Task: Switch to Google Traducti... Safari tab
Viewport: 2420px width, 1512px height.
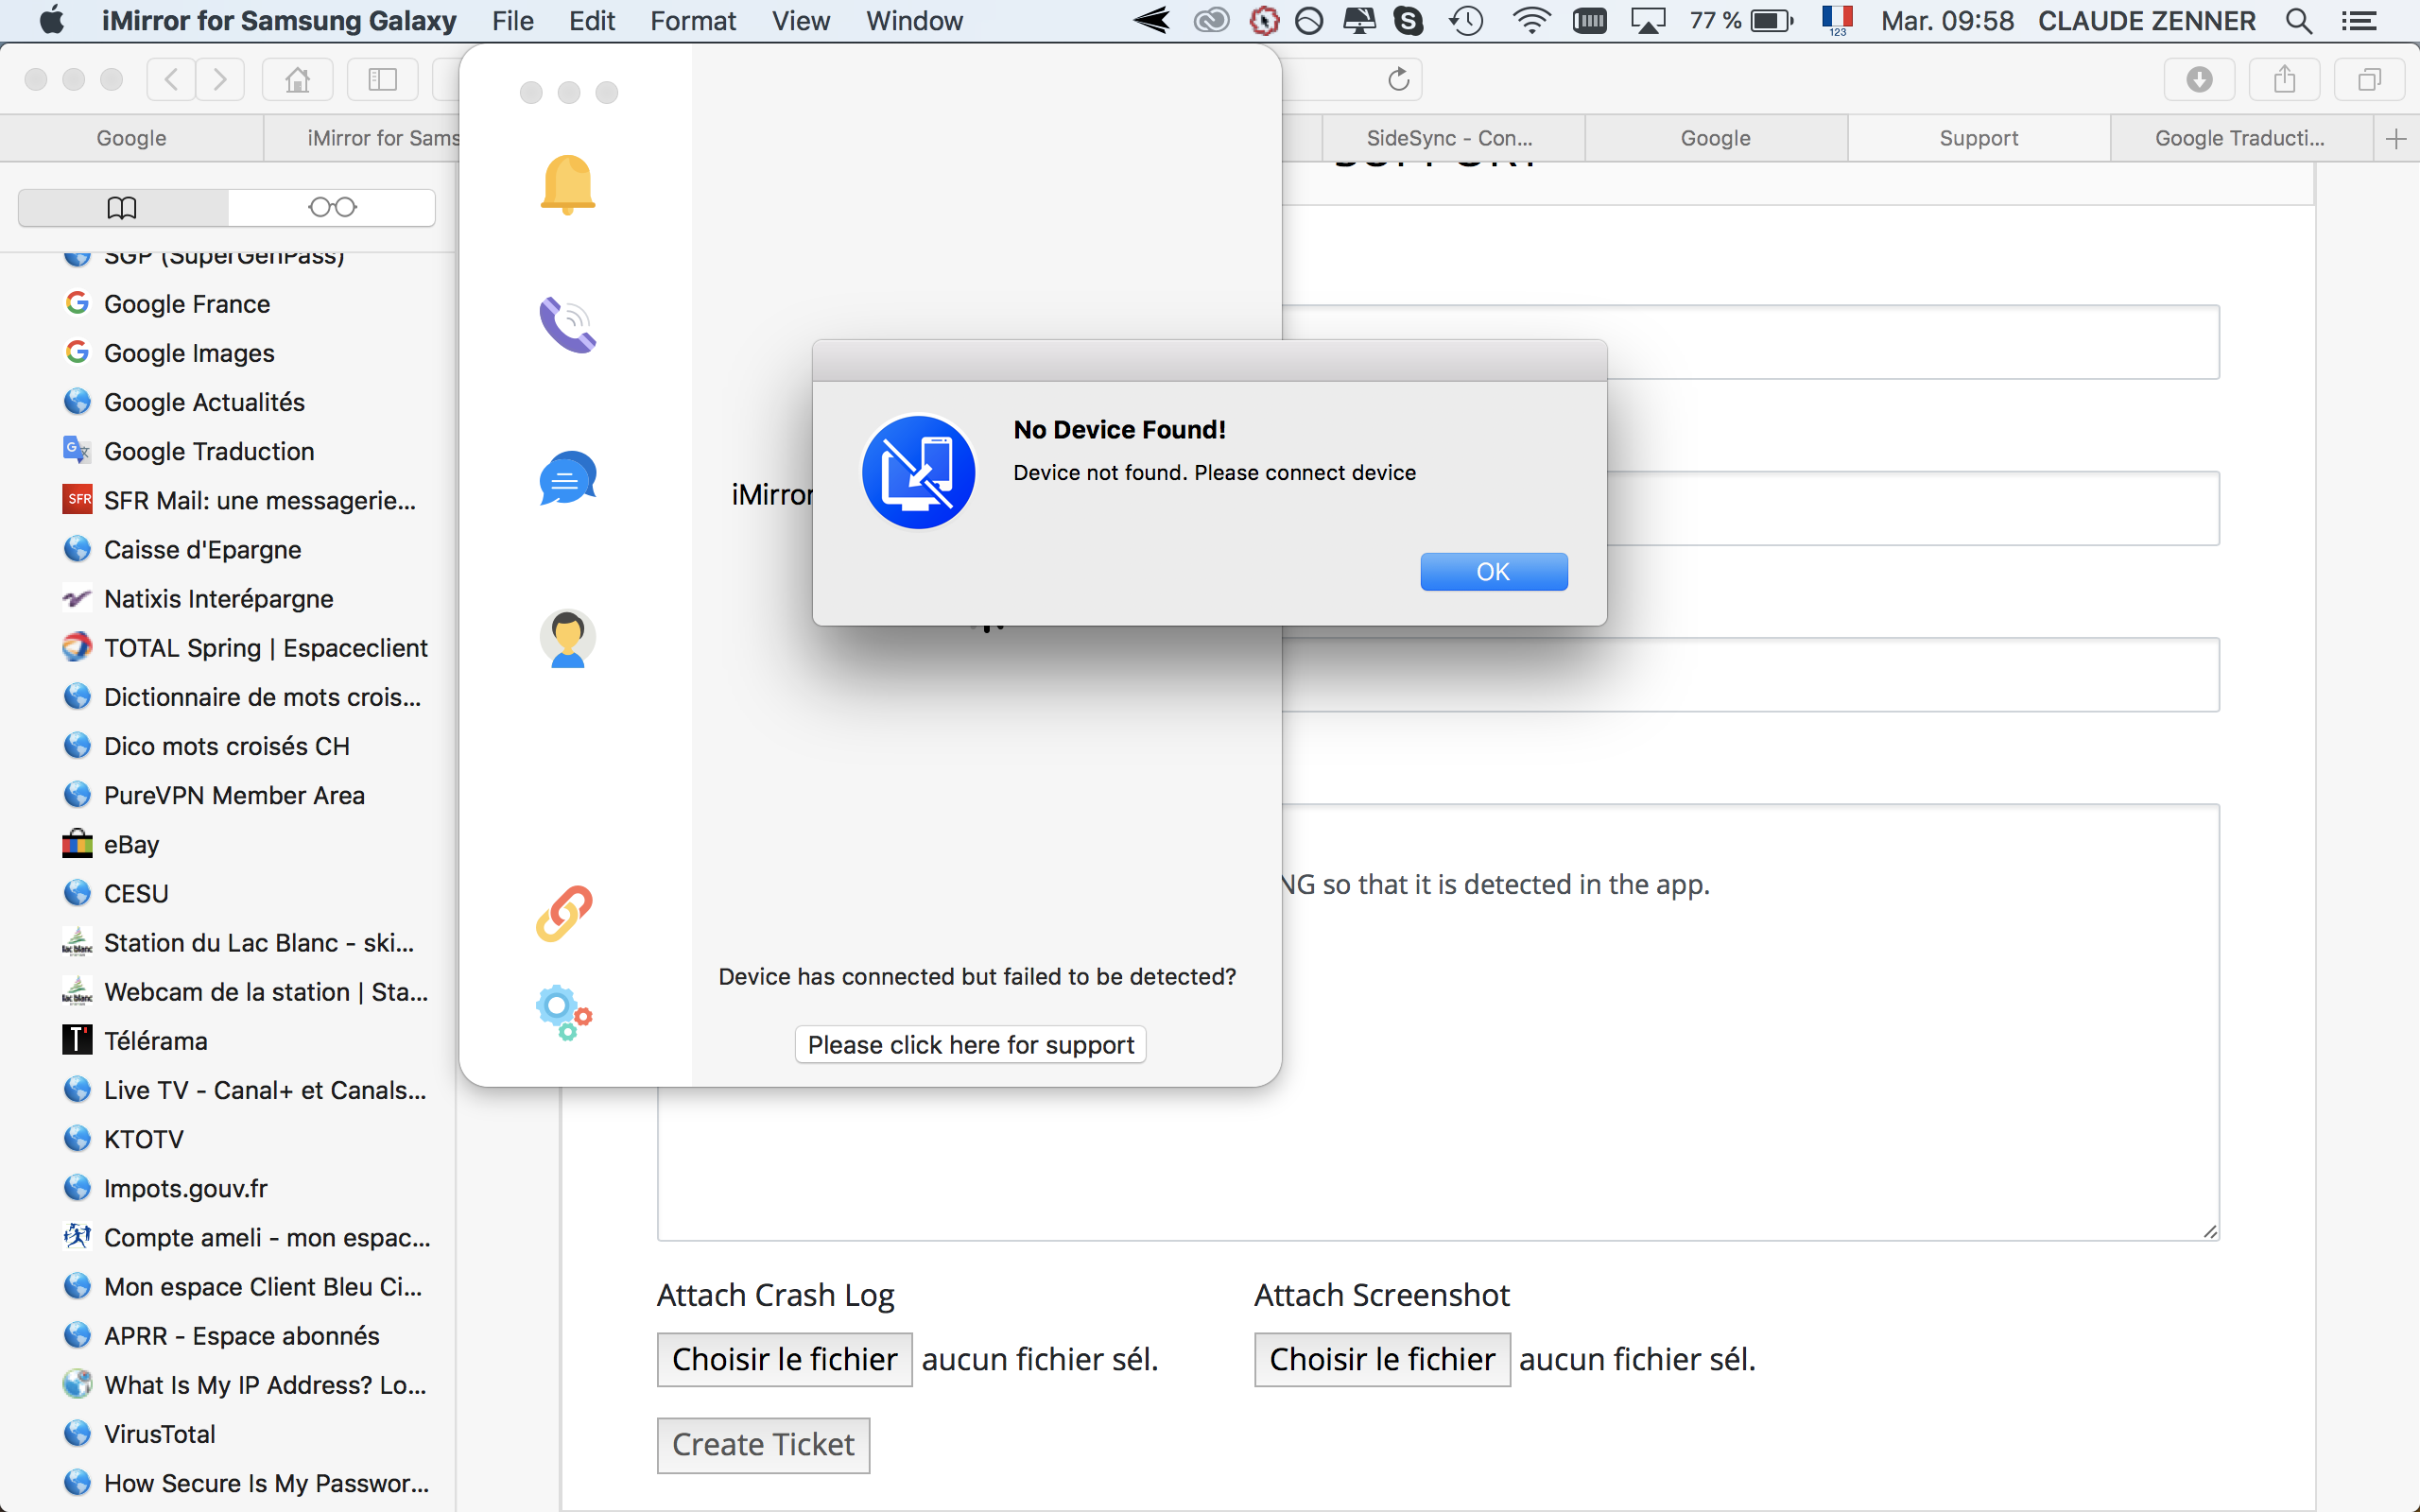Action: coord(2241,138)
